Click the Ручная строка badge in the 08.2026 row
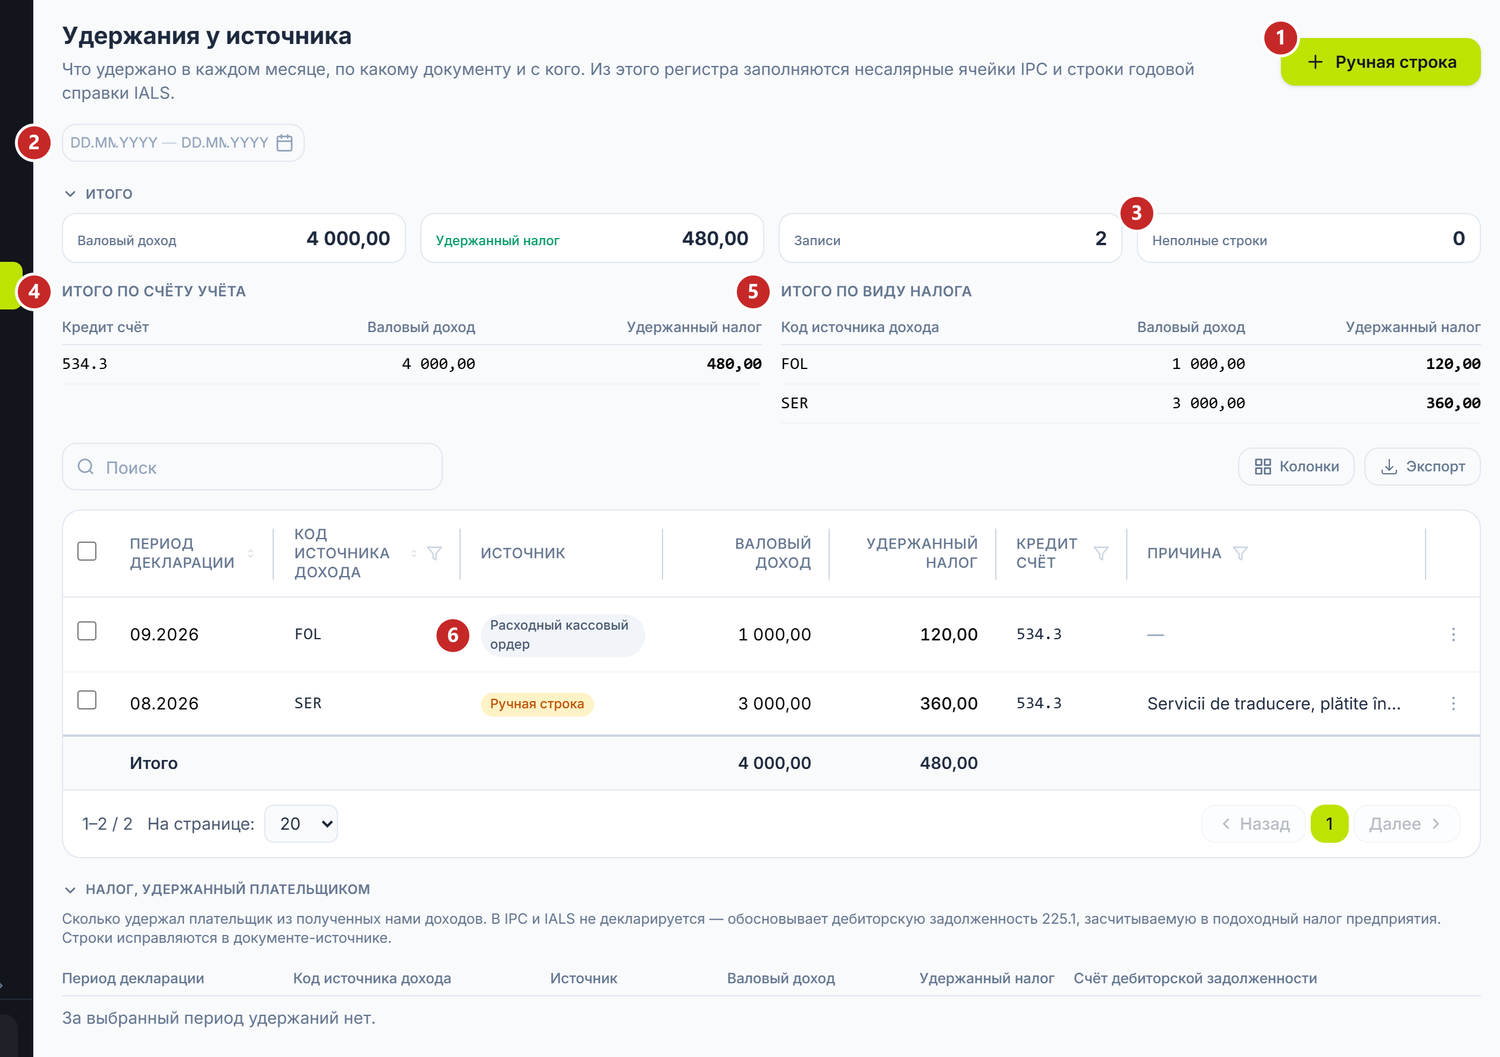 [537, 704]
